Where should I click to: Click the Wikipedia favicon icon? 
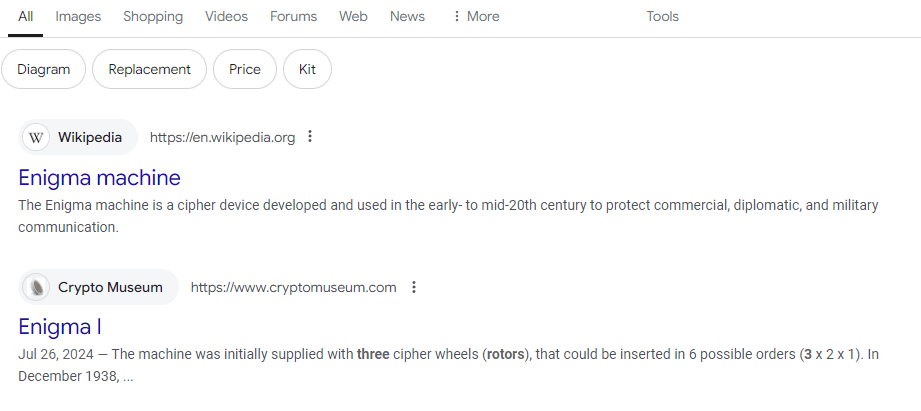pos(37,137)
